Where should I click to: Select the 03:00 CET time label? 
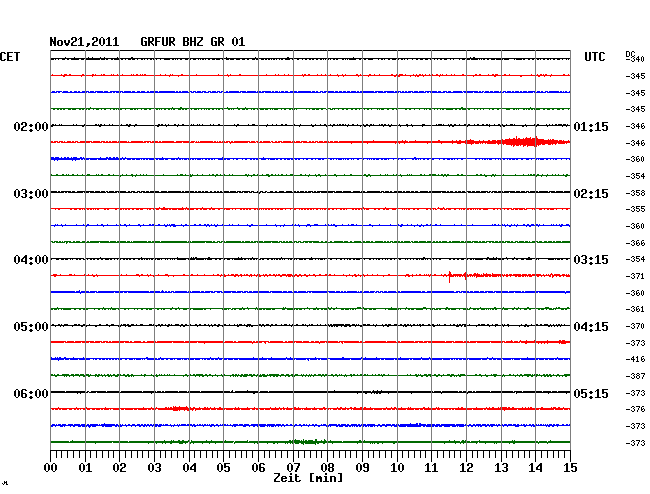point(31,194)
